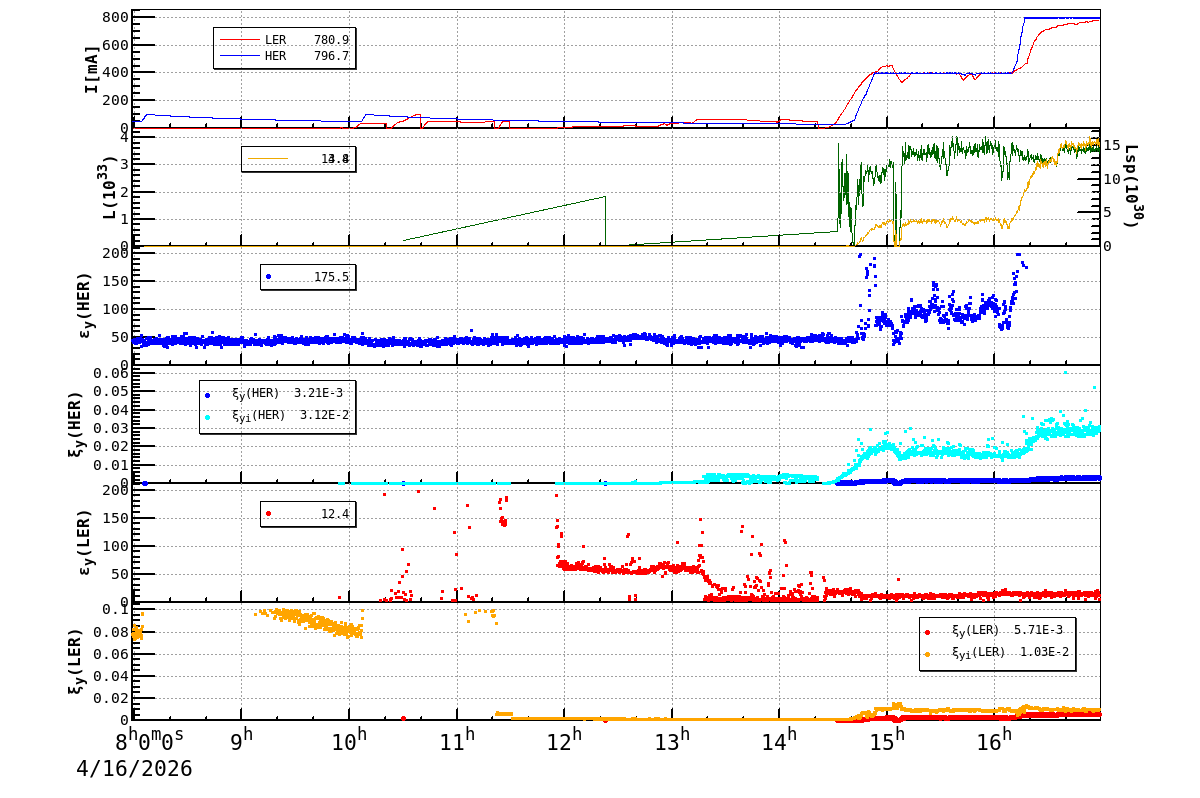This screenshot has height=798, width=1200.
Task: Click the "0.08" tick on the ξy(LER) axis
Action: [x=109, y=631]
